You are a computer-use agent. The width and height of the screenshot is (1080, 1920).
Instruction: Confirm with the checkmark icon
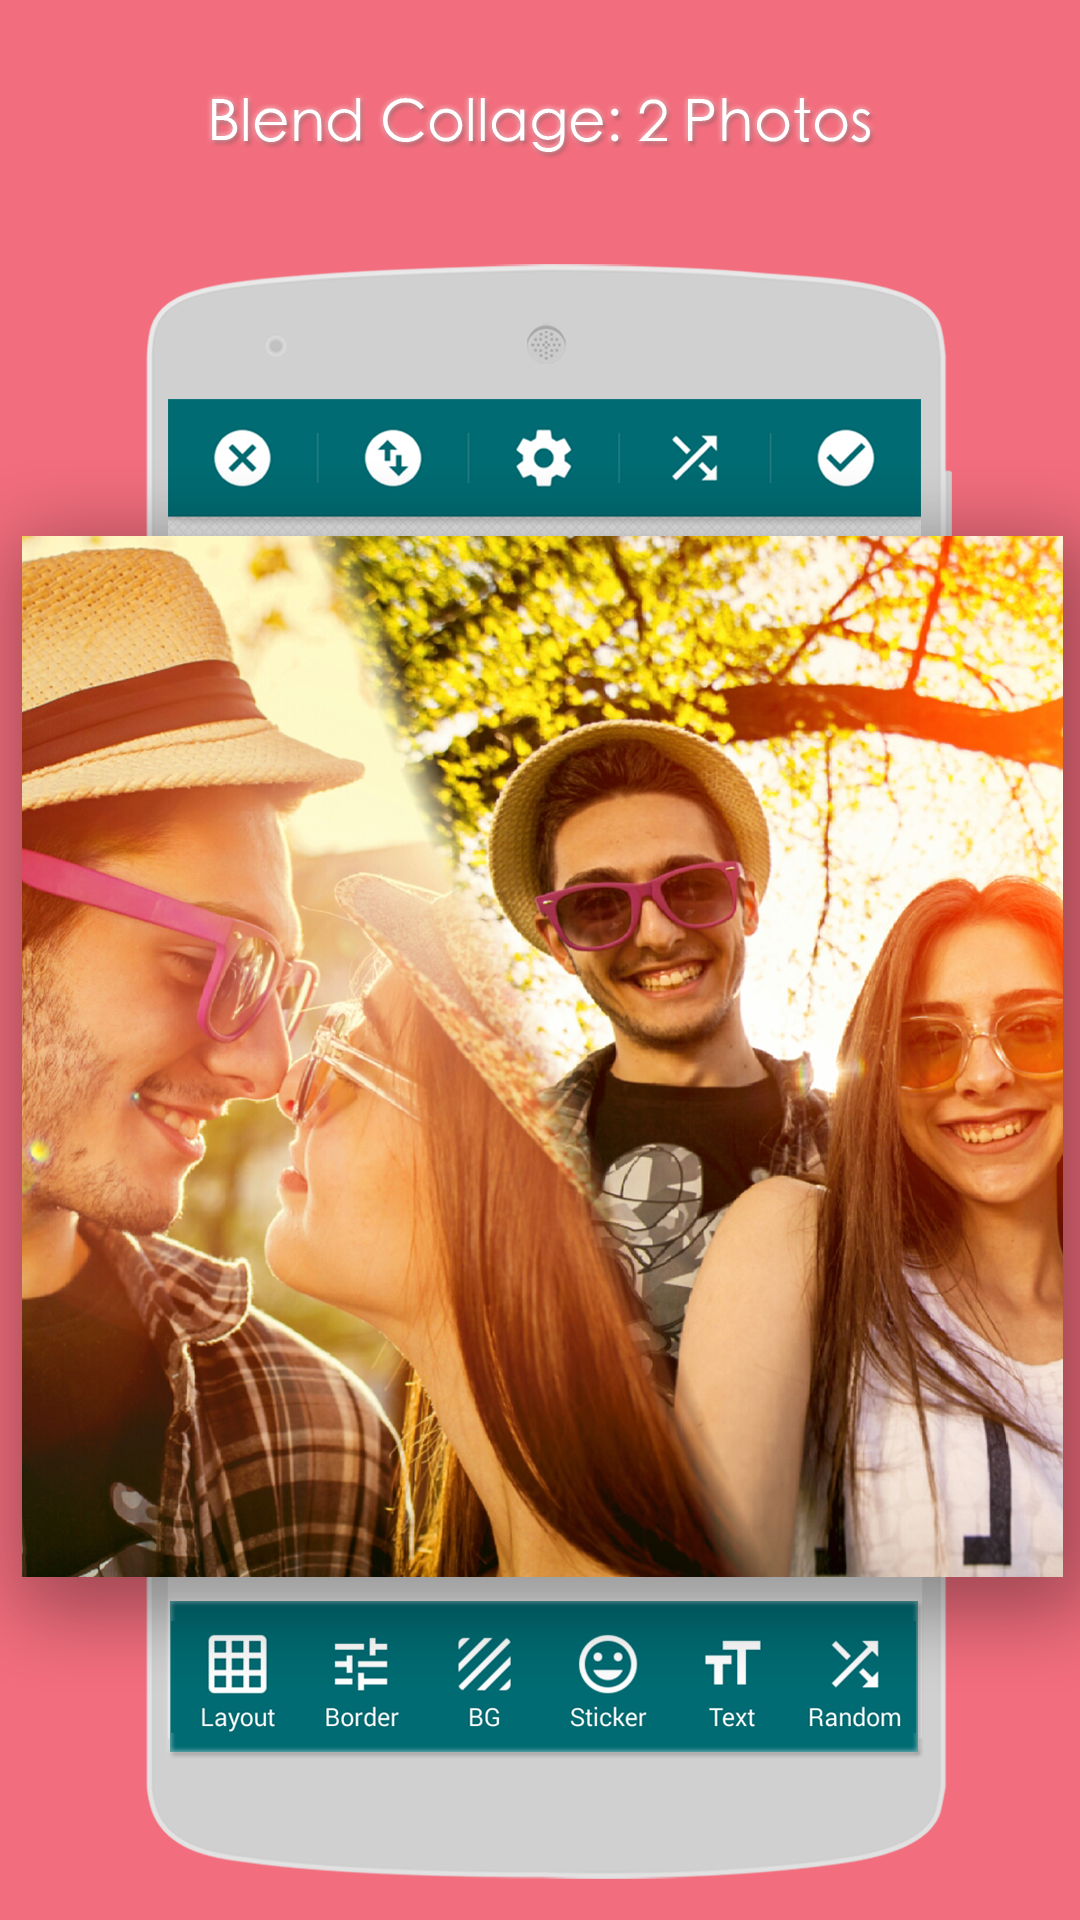coord(846,458)
